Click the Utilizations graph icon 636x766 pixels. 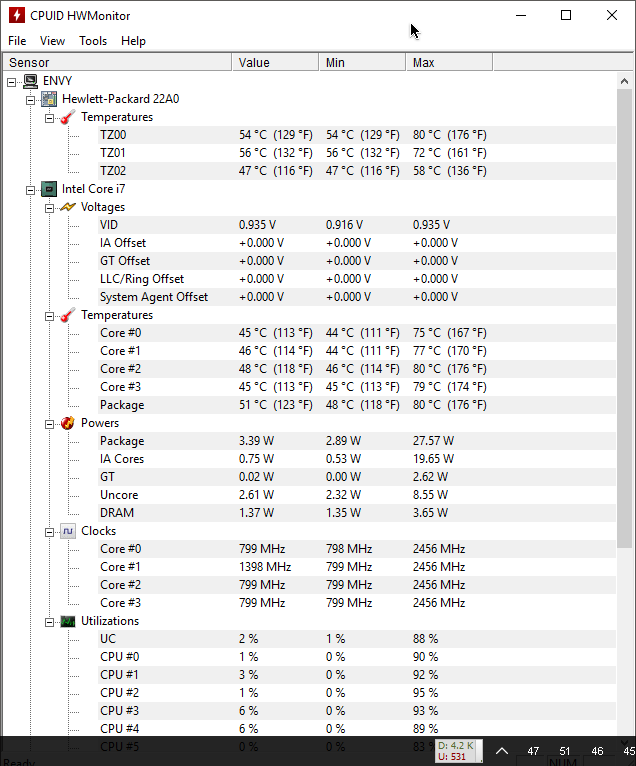(68, 621)
